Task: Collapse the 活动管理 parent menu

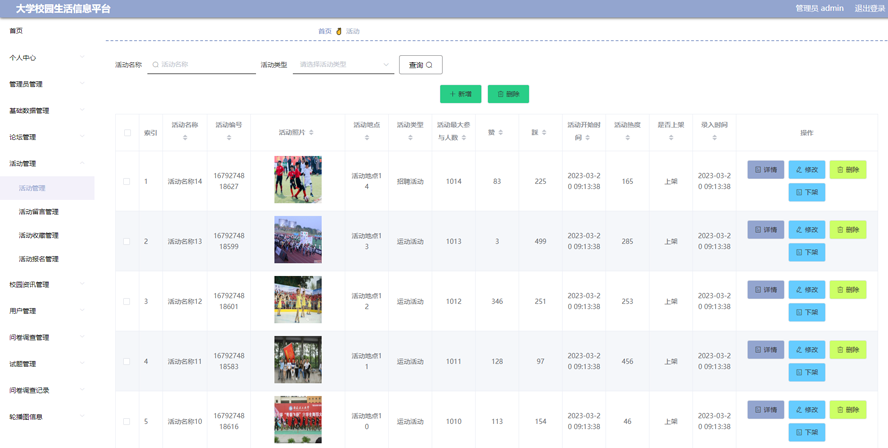Action: [47, 163]
